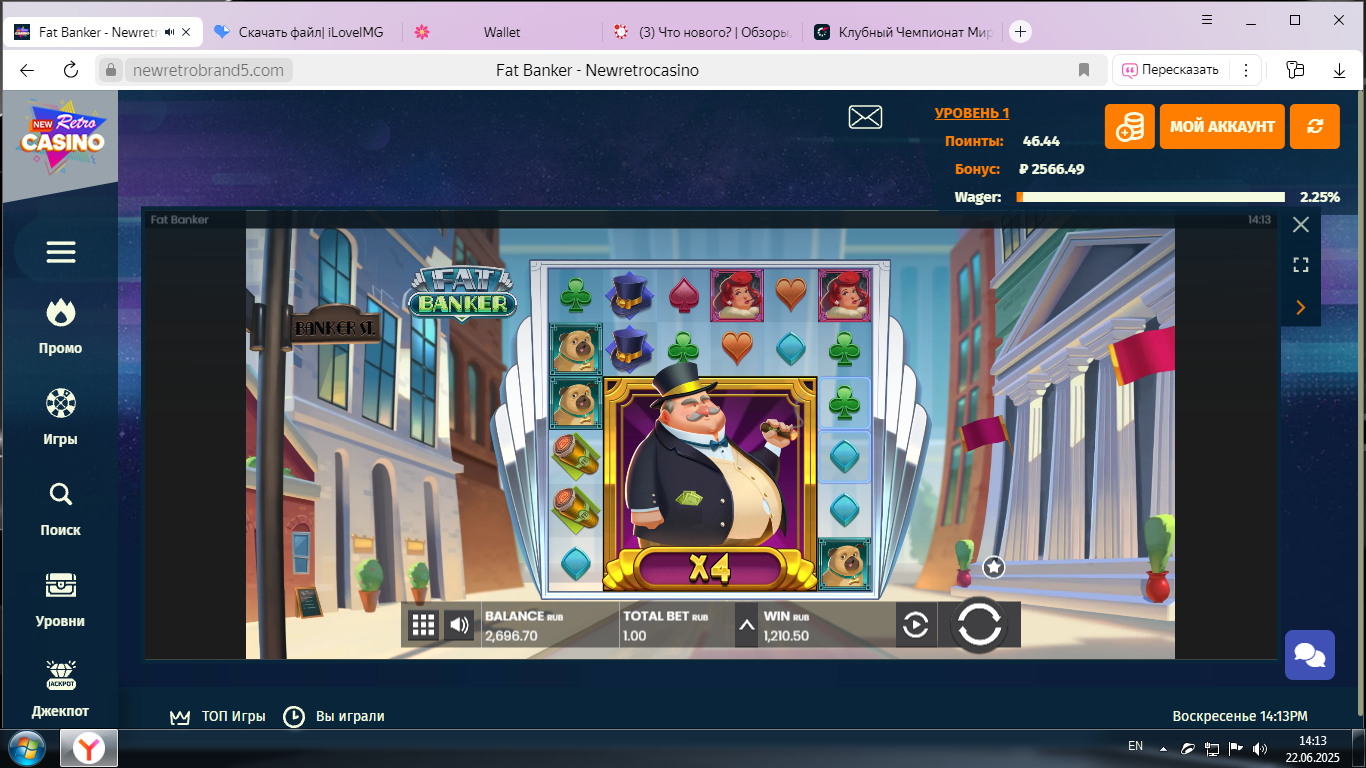This screenshot has height=768, width=1366.
Task: Bookmark this page
Action: pos(1084,70)
